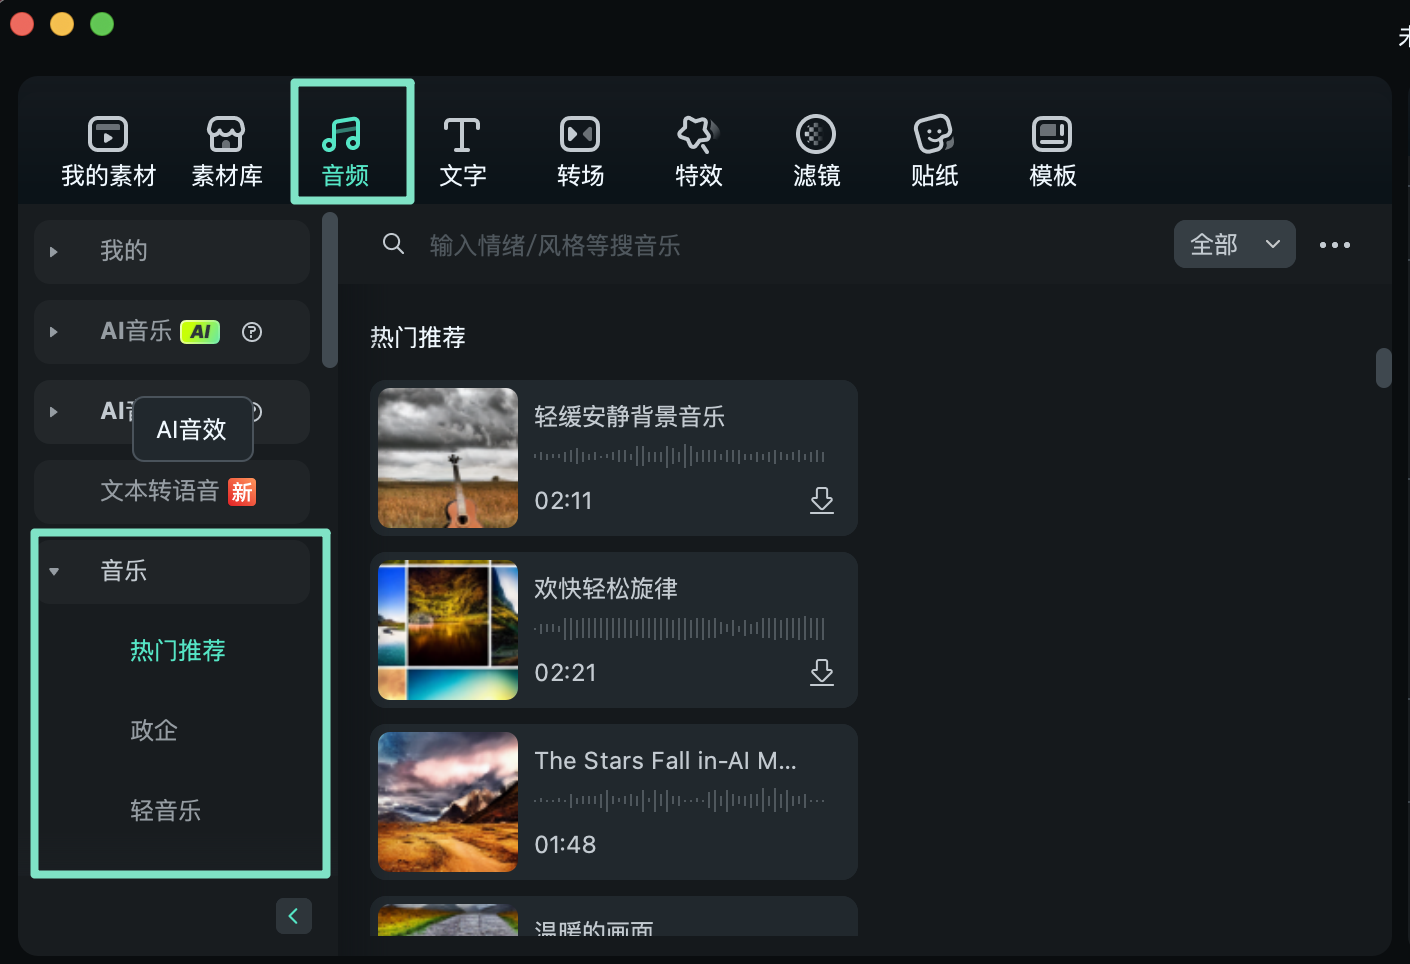The image size is (1410, 964).
Task: Open the 素材库 stock library tab
Action: coord(226,151)
